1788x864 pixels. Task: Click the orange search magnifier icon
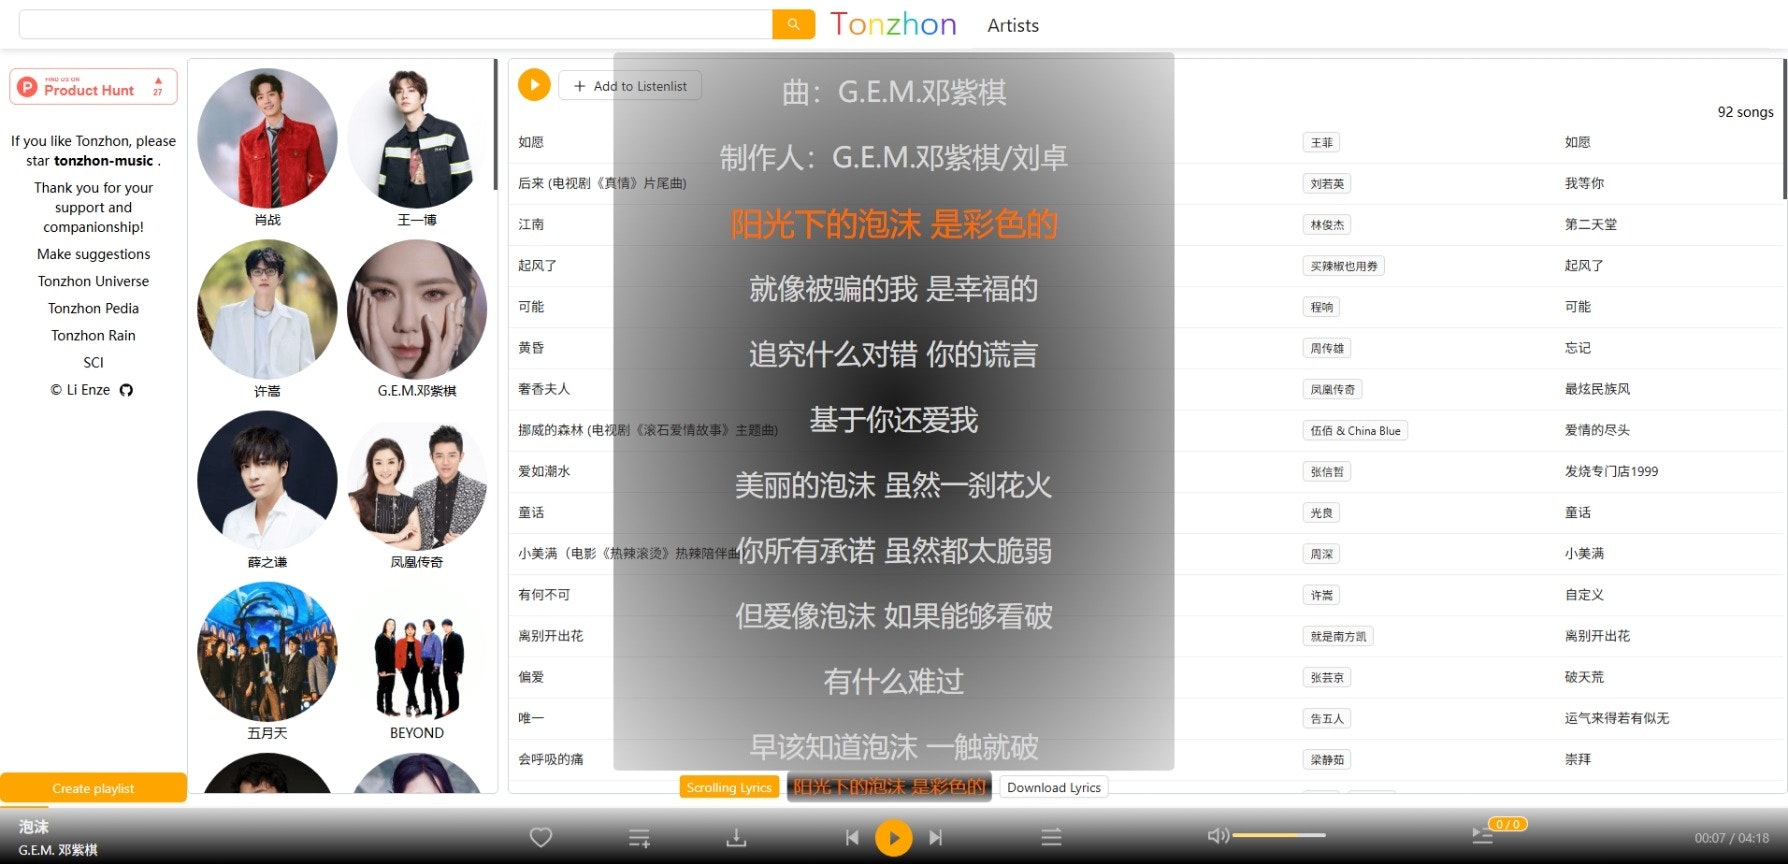click(793, 24)
